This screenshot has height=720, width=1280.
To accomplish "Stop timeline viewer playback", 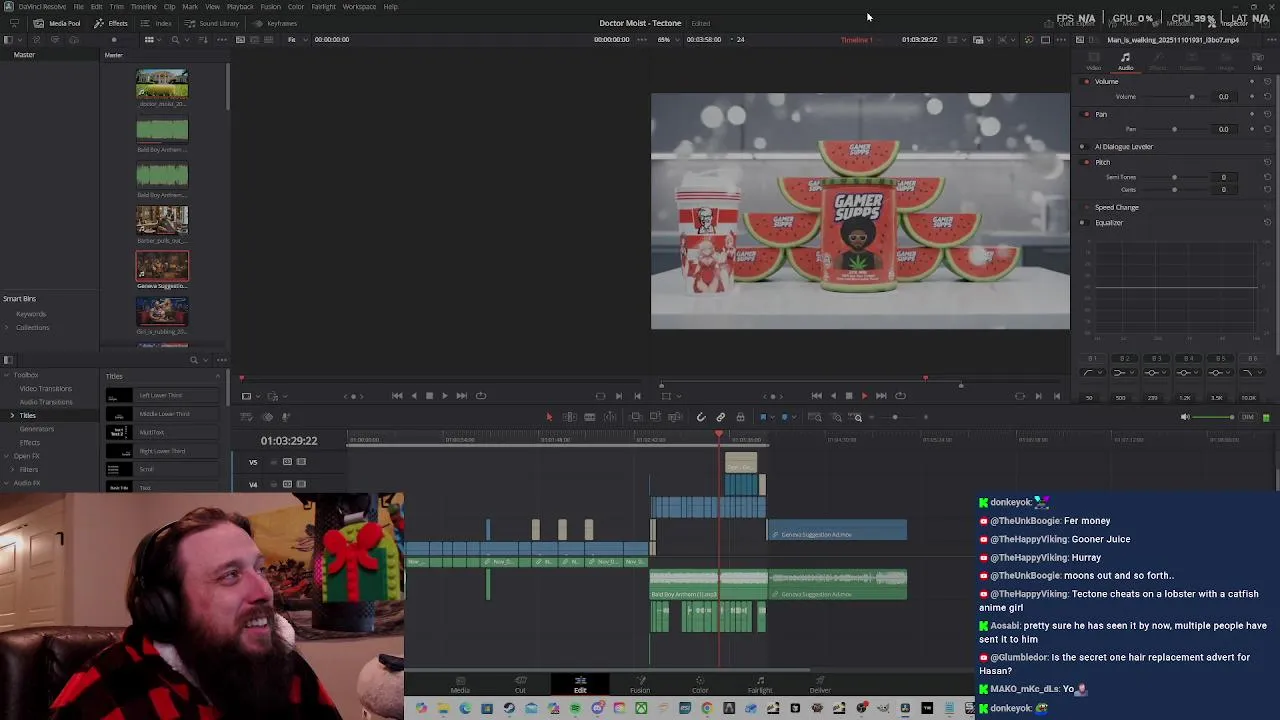I will tap(848, 396).
